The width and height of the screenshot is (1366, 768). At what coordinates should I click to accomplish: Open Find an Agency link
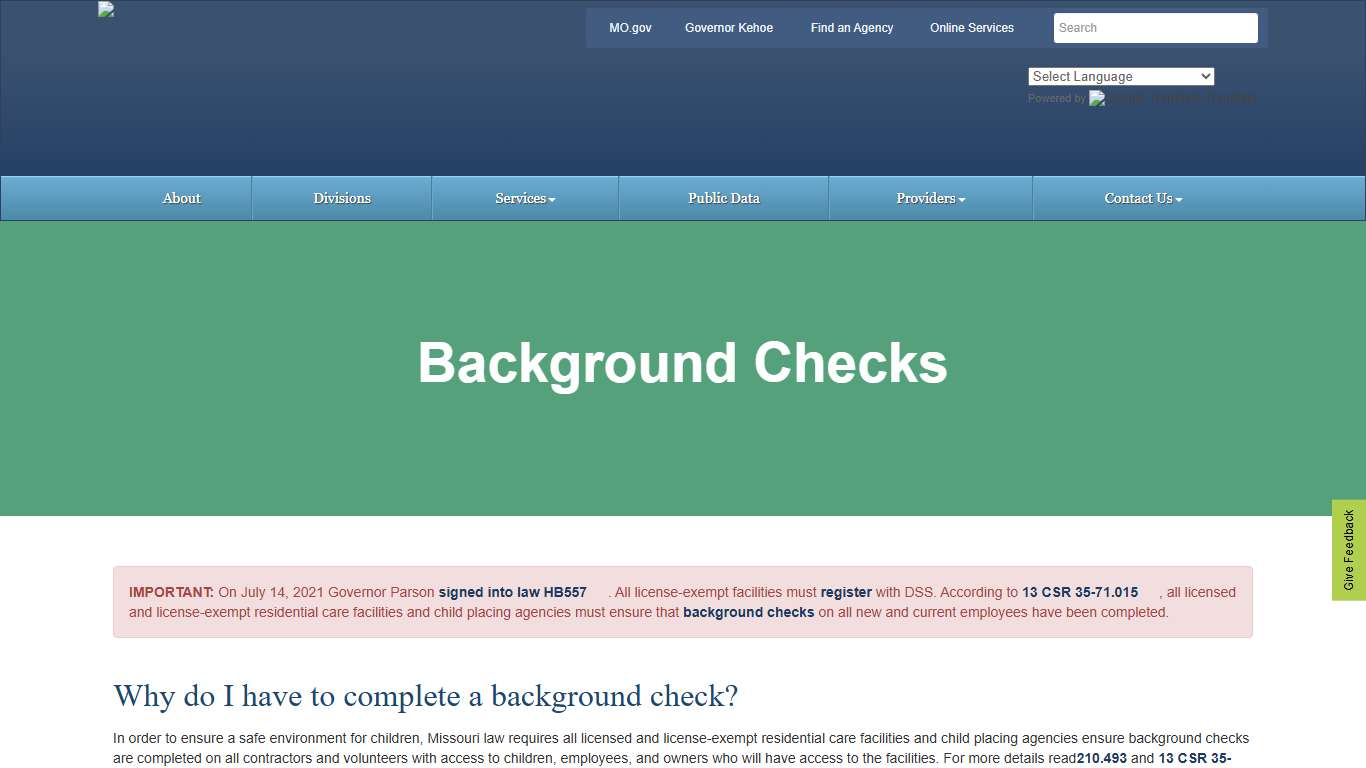(852, 28)
